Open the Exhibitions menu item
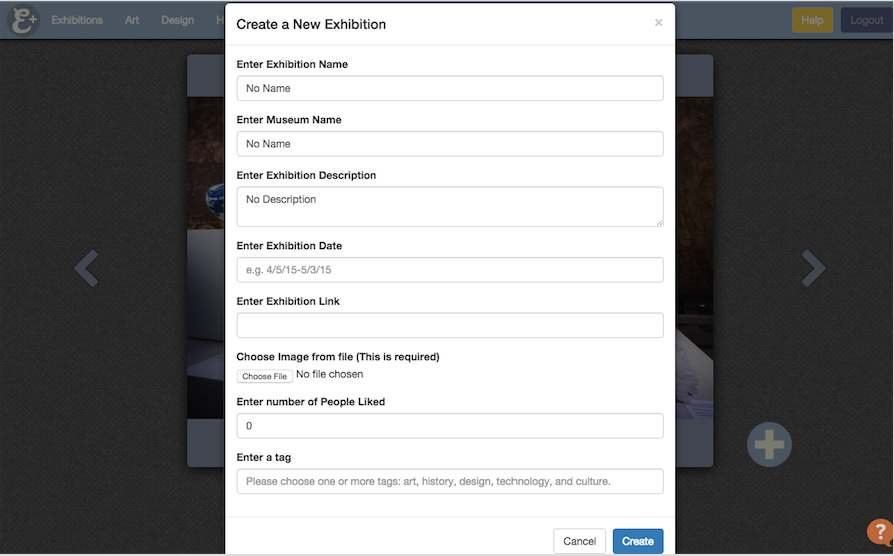The height and width of the screenshot is (556, 894). point(77,20)
